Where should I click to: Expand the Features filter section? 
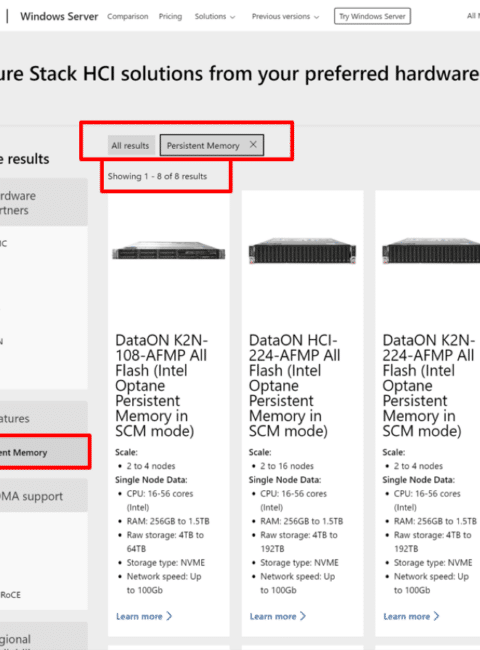point(44,418)
